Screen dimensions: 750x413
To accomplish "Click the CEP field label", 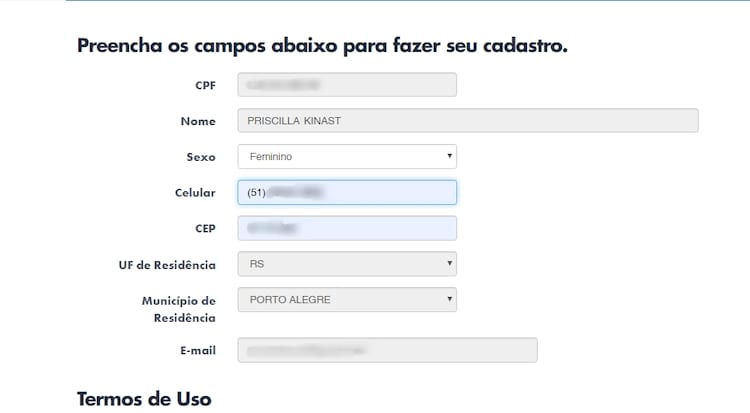I will point(205,229).
